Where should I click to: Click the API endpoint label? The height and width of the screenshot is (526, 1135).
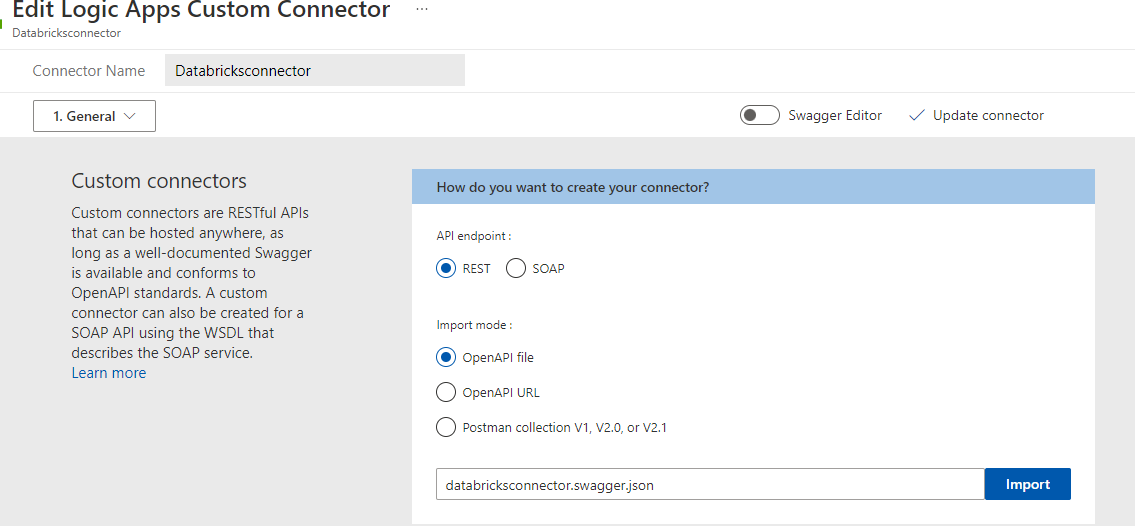pyautogui.click(x=474, y=237)
